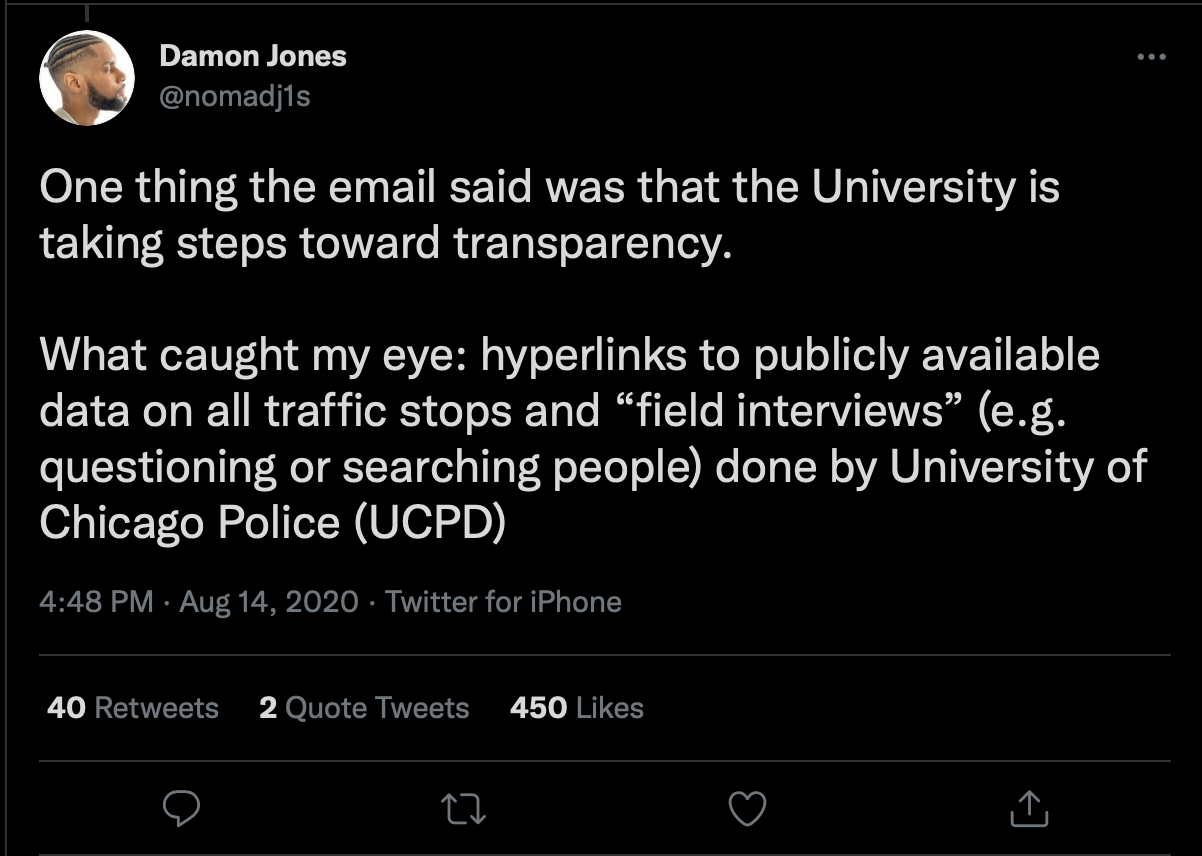Retweet this tweet using the arrows icon
Viewport: 1202px width, 856px height.
pyautogui.click(x=465, y=809)
